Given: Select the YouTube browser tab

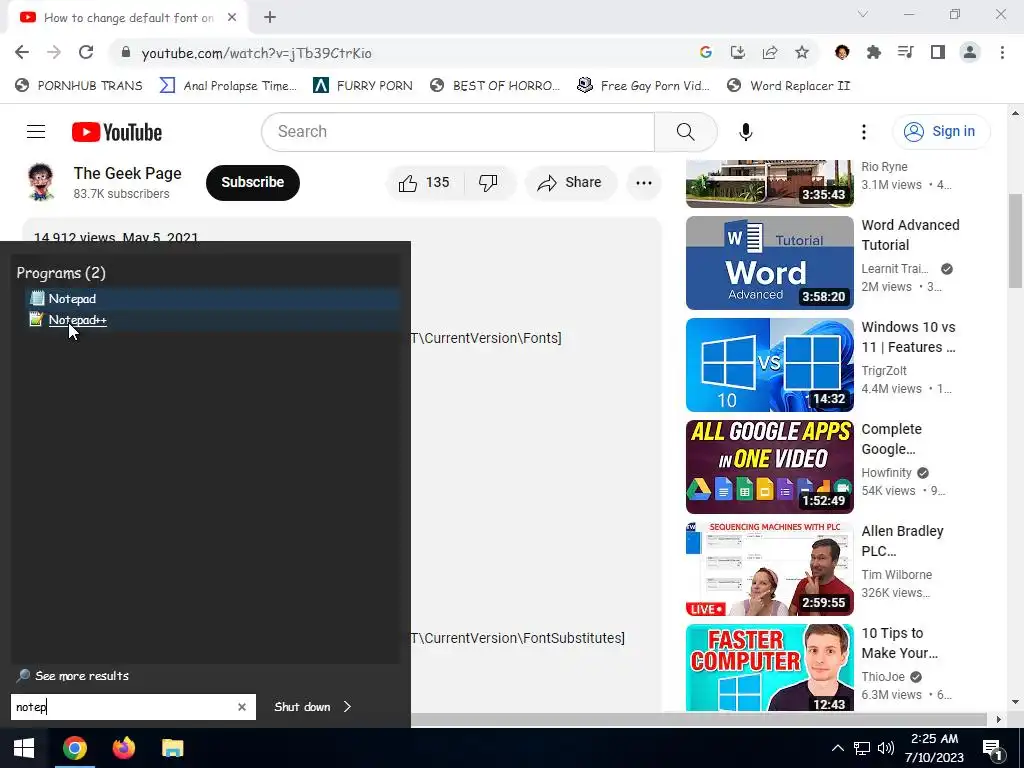Looking at the screenshot, I should (128, 18).
